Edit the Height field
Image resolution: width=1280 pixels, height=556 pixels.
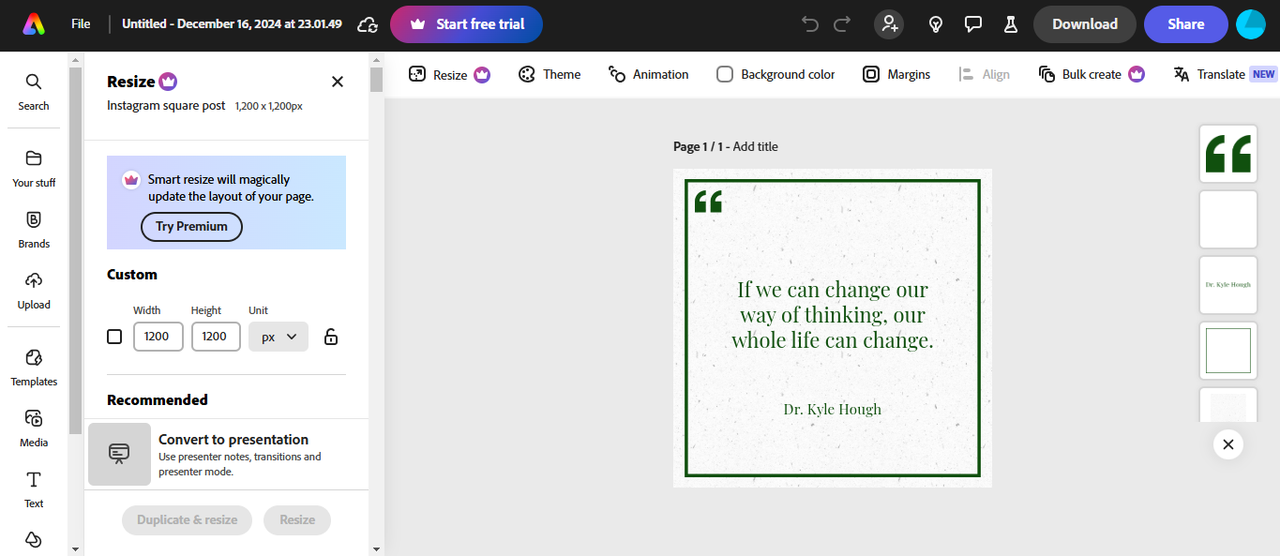point(216,337)
